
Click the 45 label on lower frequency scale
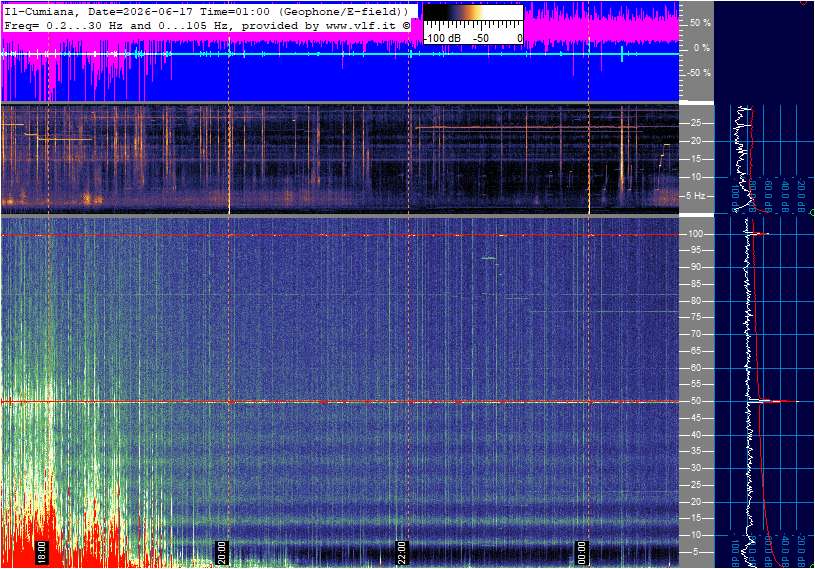[695, 418]
